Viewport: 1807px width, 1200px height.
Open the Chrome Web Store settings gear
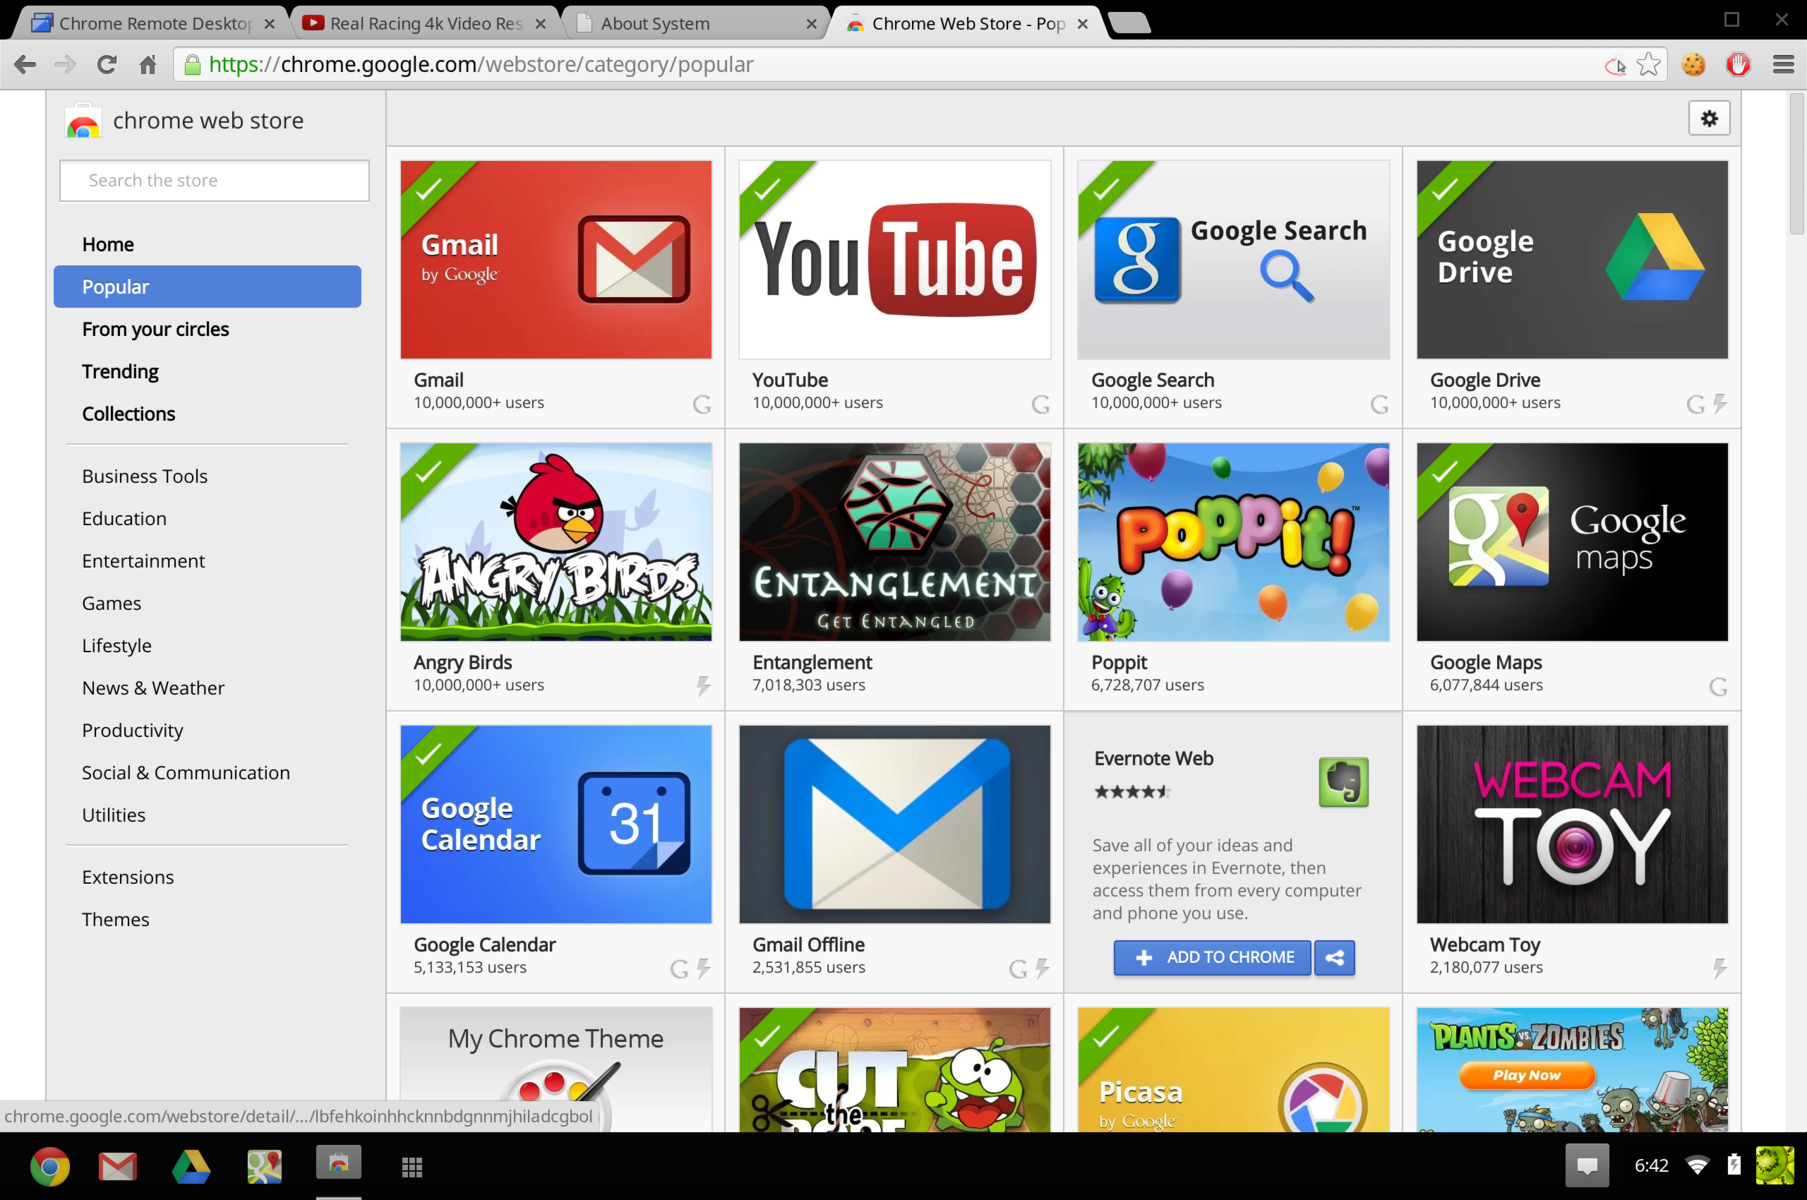pyautogui.click(x=1709, y=119)
